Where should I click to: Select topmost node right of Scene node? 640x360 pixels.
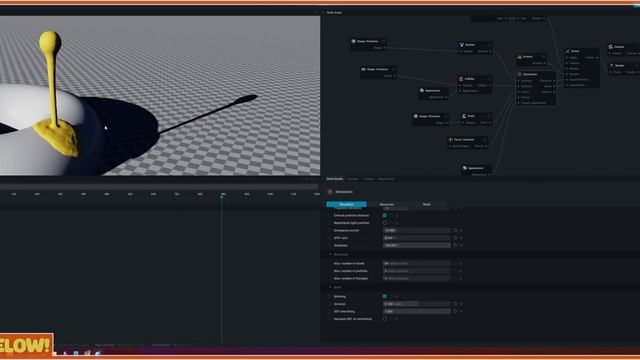coord(624,50)
